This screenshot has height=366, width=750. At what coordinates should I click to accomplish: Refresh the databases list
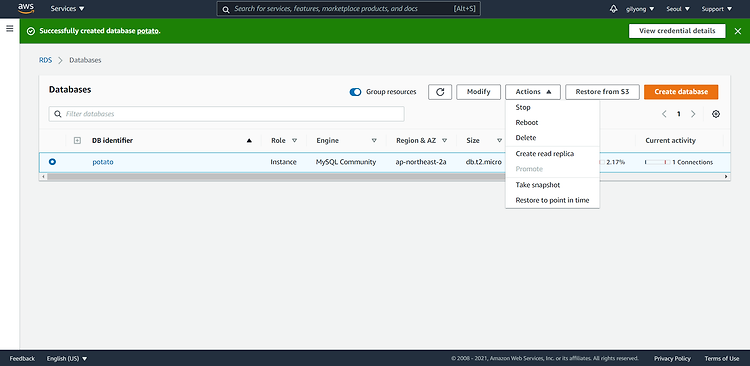440,92
